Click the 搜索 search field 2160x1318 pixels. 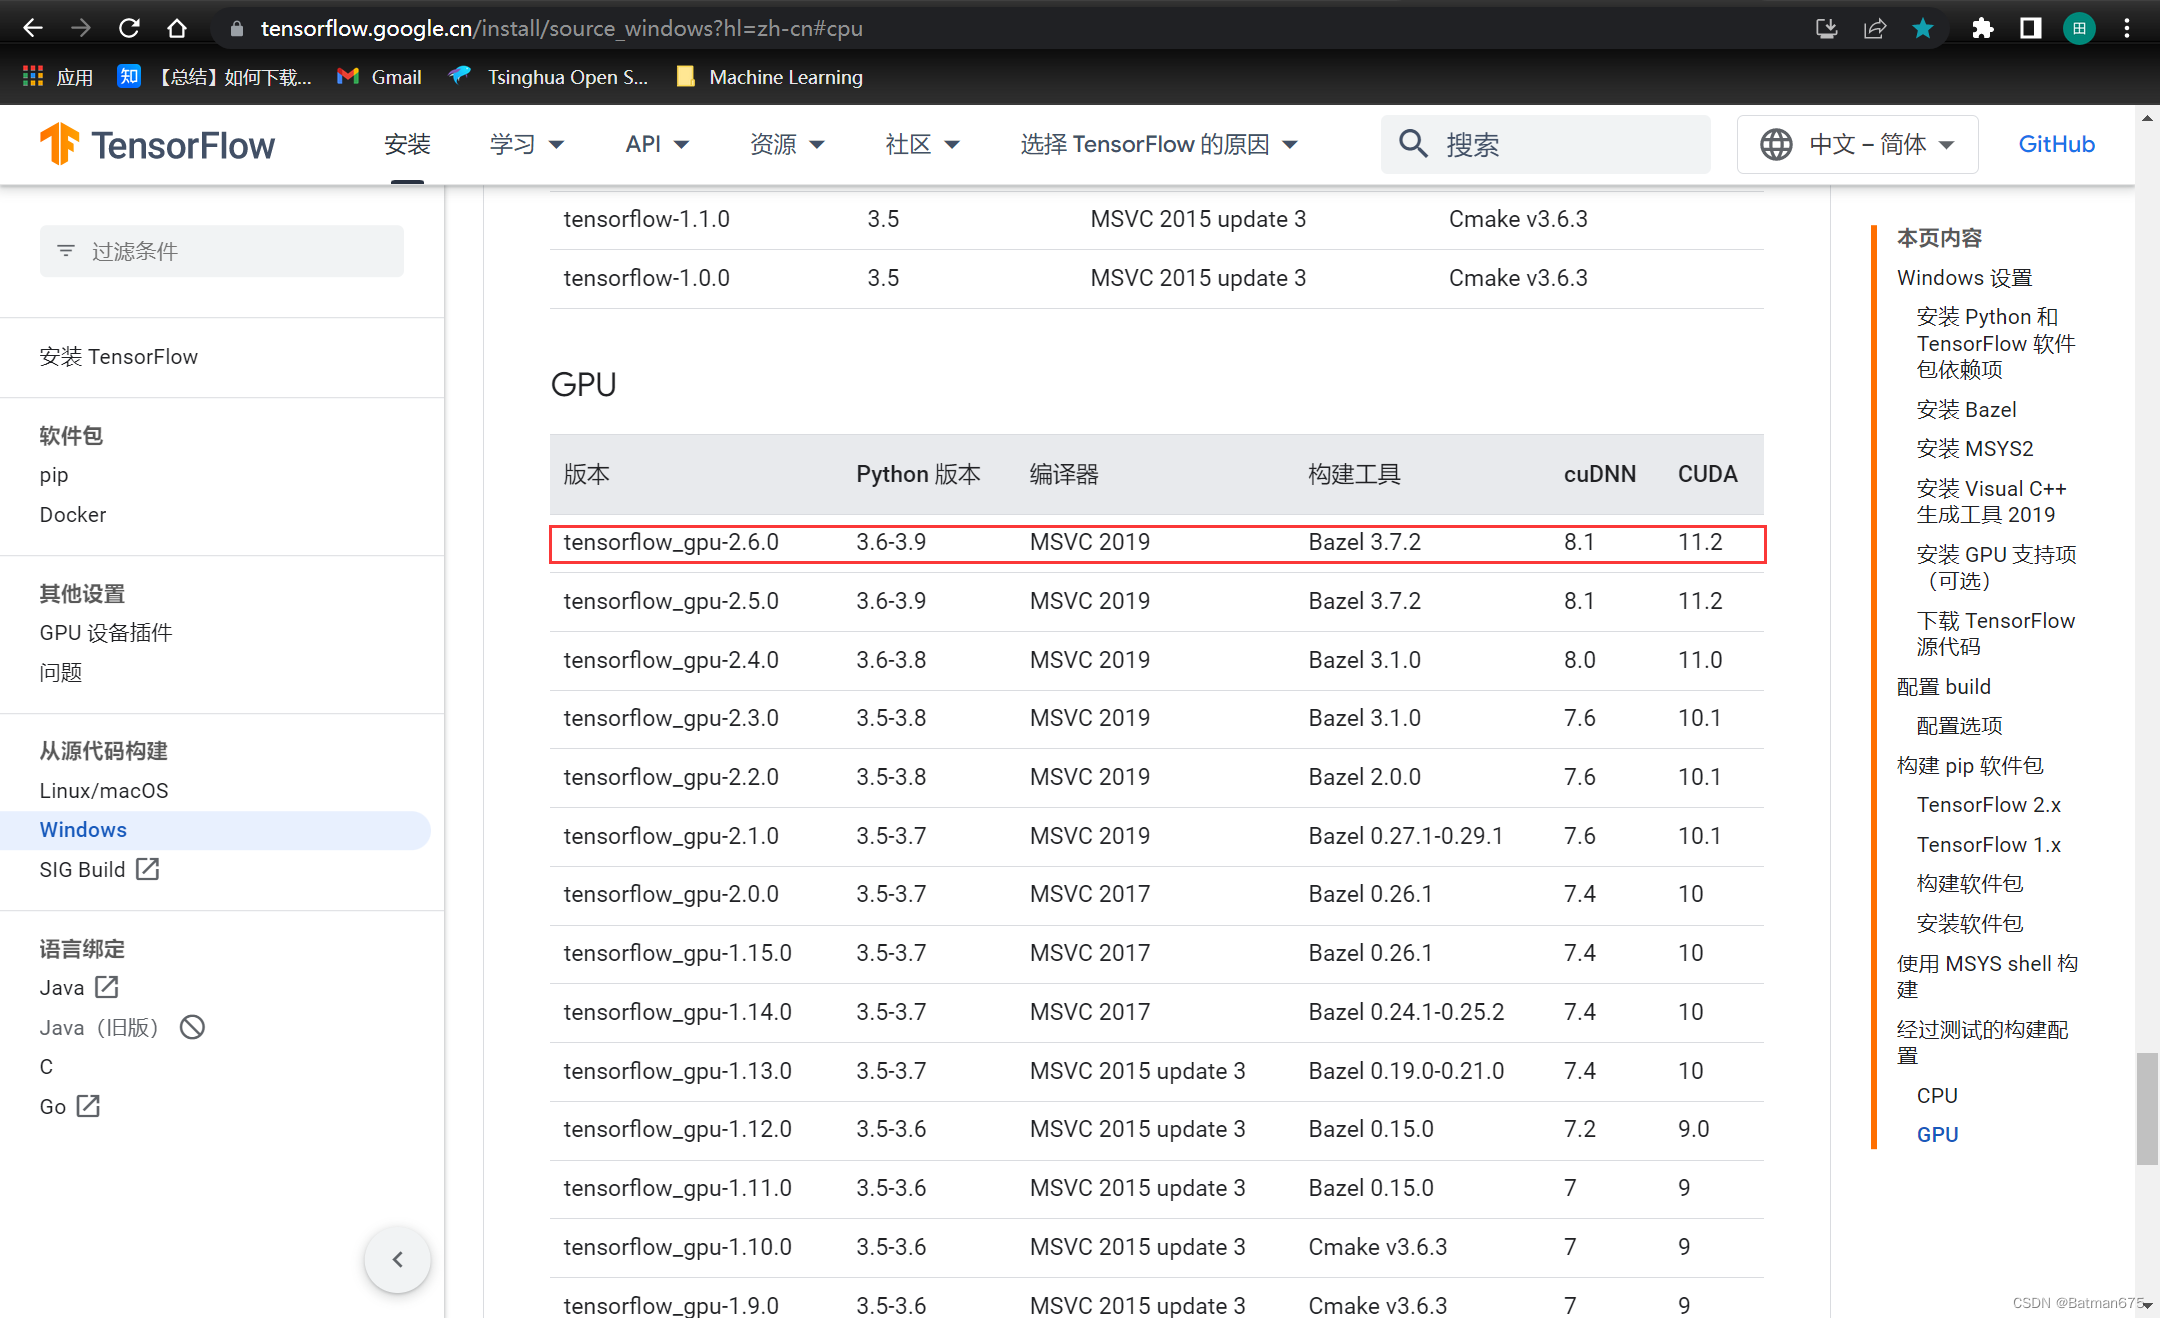(1545, 145)
